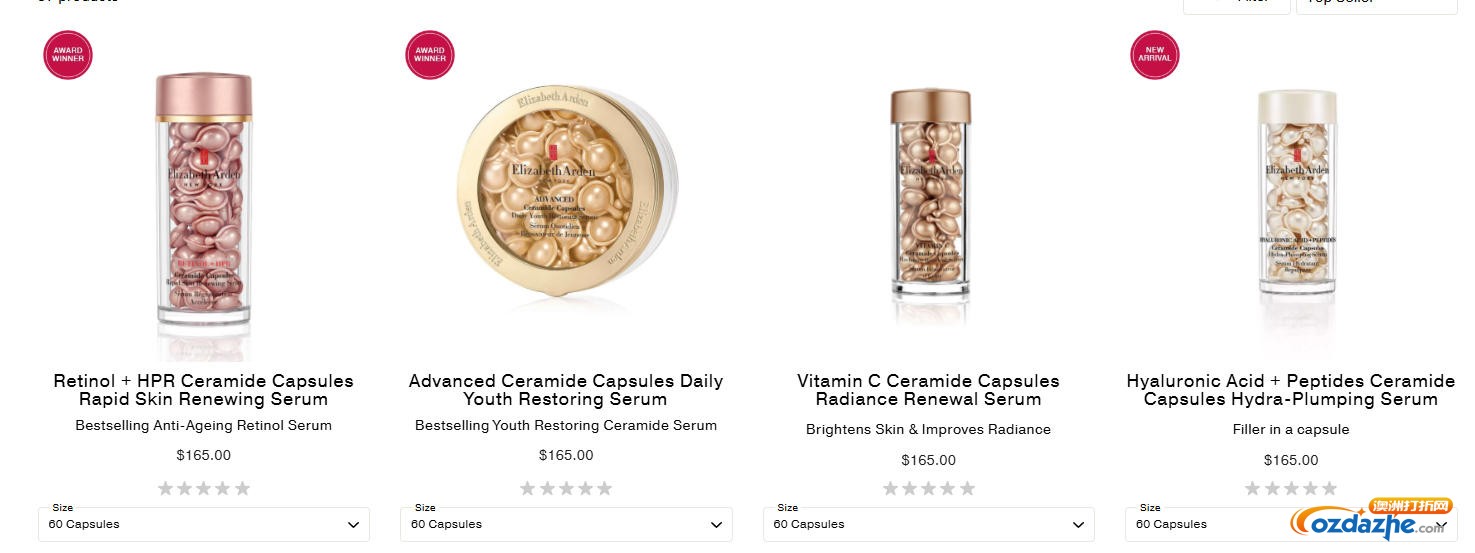
Task: Click Award Winner badge on Retinol serum
Action: [x=68, y=55]
